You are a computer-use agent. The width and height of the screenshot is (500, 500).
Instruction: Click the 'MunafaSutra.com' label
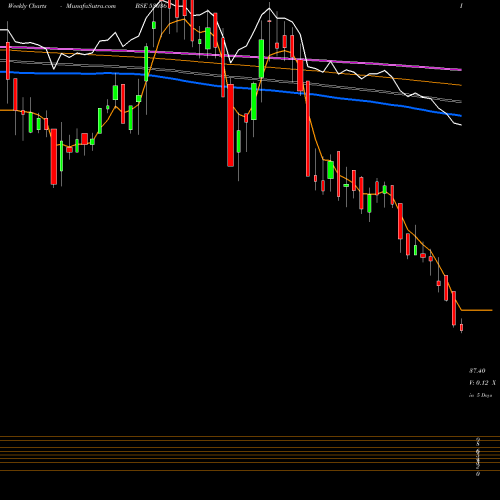pyautogui.click(x=91, y=6)
